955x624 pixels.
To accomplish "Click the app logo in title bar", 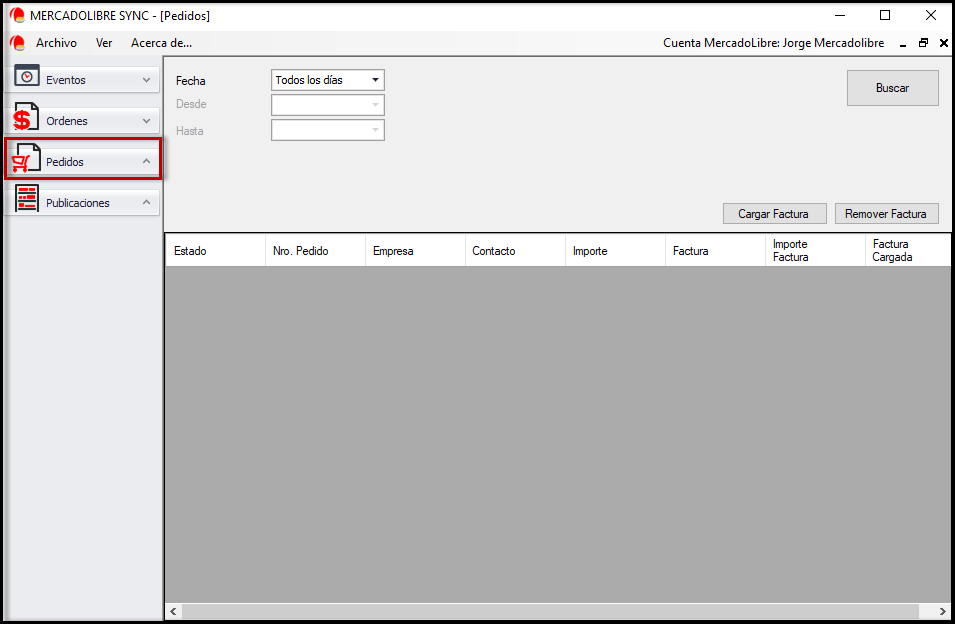I will click(17, 15).
